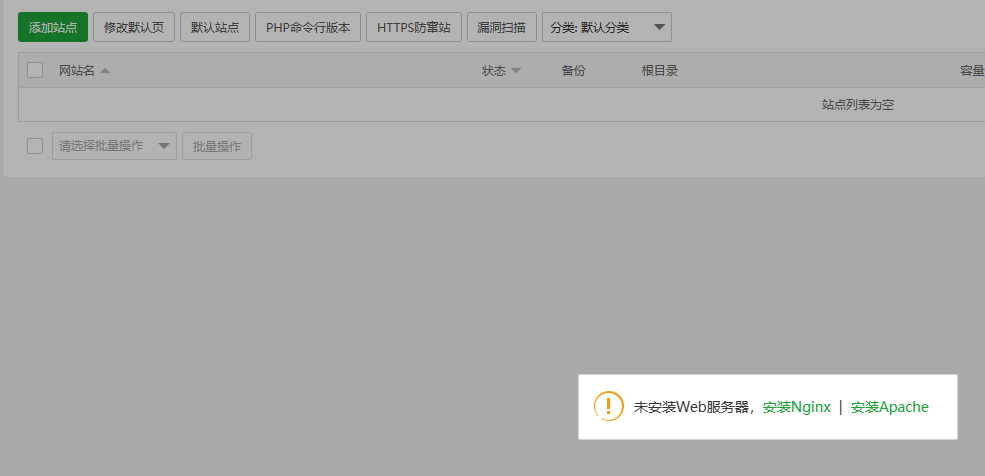Click the green 添加站点 button
This screenshot has width=985, height=476.
[53, 27]
